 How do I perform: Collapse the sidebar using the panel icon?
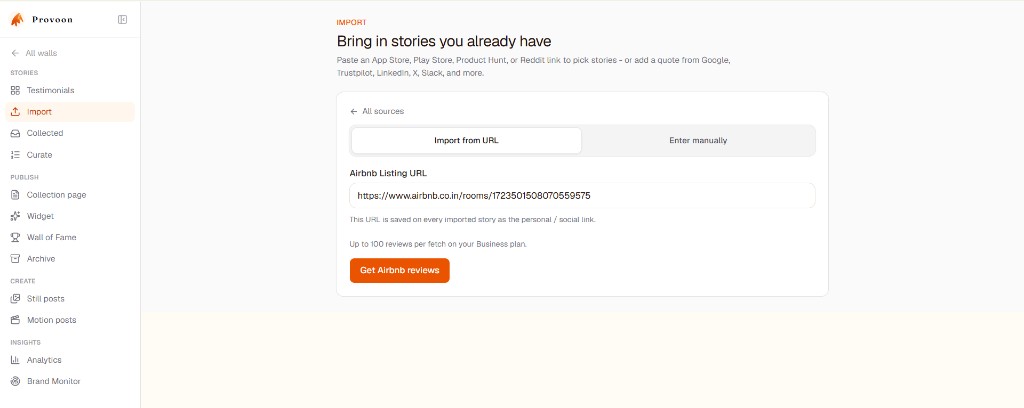[x=122, y=20]
